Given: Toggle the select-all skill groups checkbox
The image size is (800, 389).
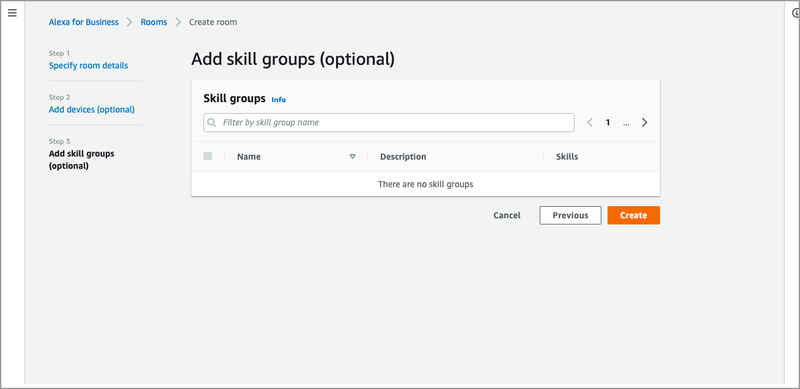Looking at the screenshot, I should (208, 156).
